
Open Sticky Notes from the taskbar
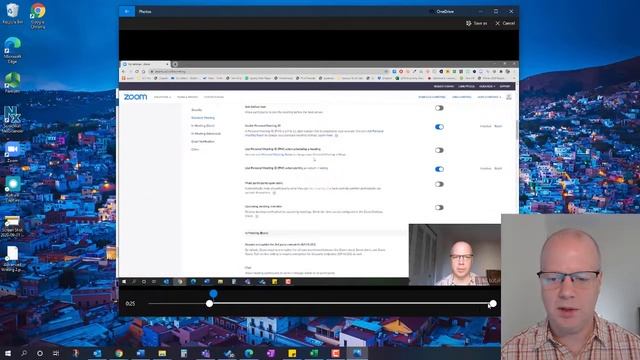click(292, 353)
